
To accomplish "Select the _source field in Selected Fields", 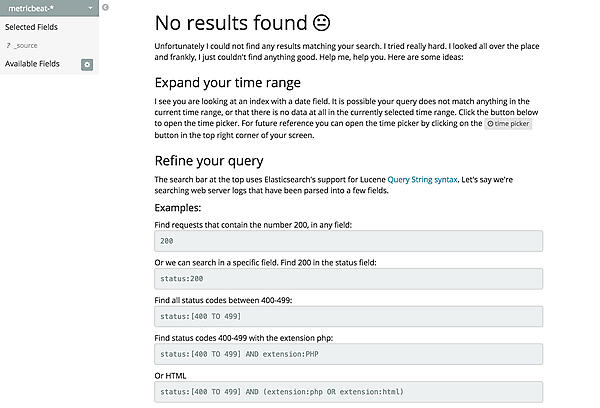I will pyautogui.click(x=27, y=46).
